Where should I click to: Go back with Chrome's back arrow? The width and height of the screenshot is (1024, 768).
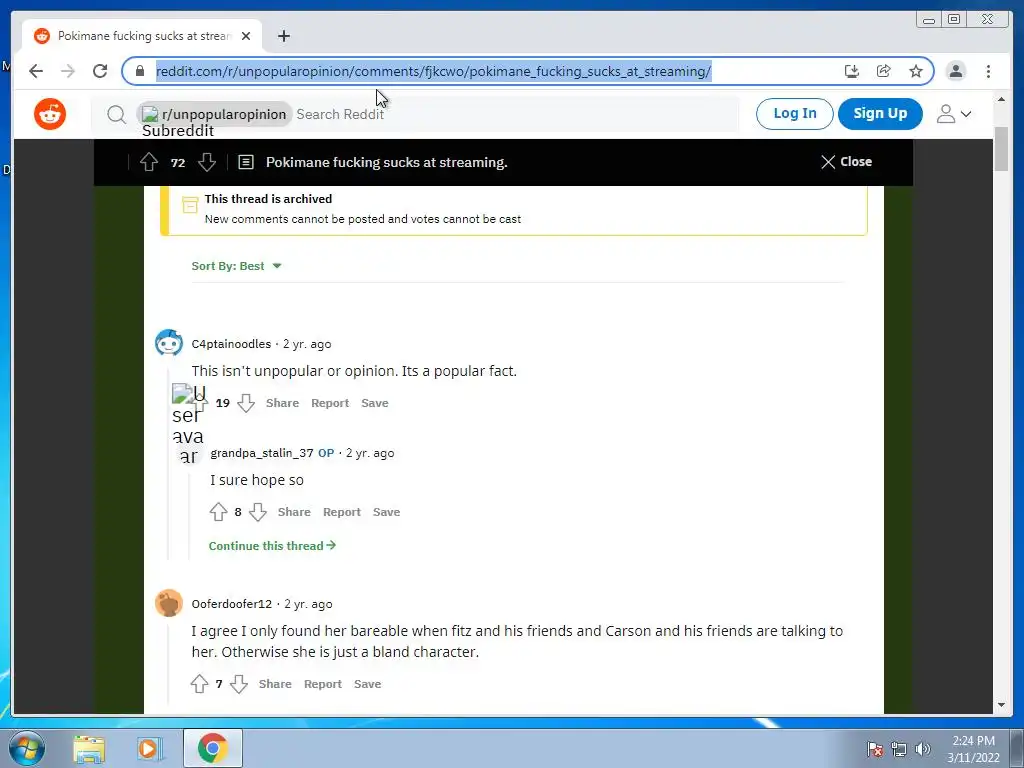(36, 71)
